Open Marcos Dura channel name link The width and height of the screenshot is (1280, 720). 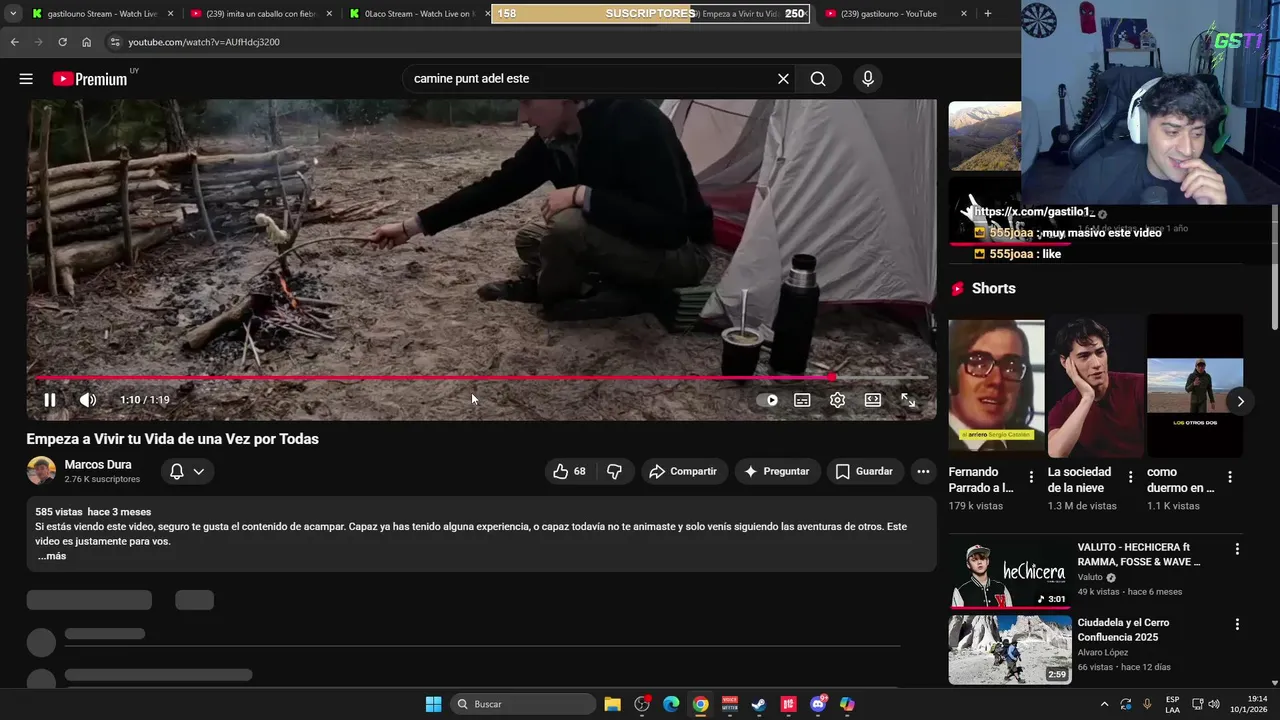tap(98, 465)
